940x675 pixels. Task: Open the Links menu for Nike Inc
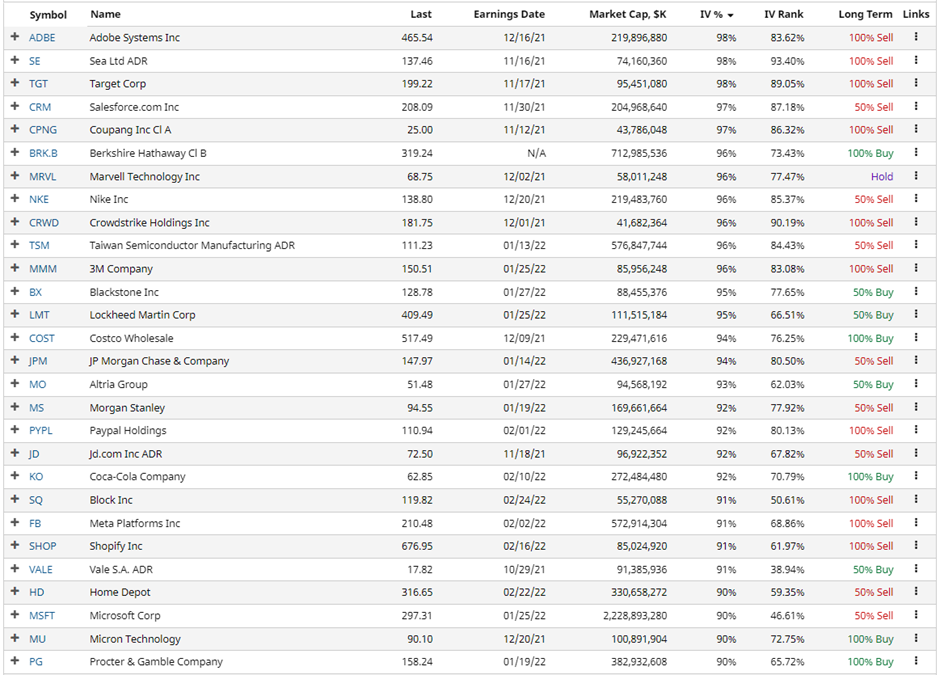[916, 199]
